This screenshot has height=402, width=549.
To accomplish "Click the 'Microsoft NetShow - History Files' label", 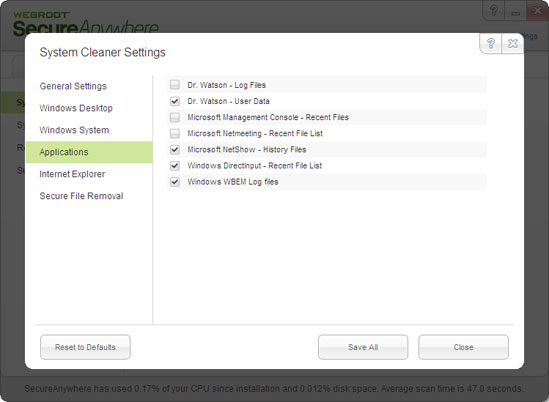I will point(247,150).
